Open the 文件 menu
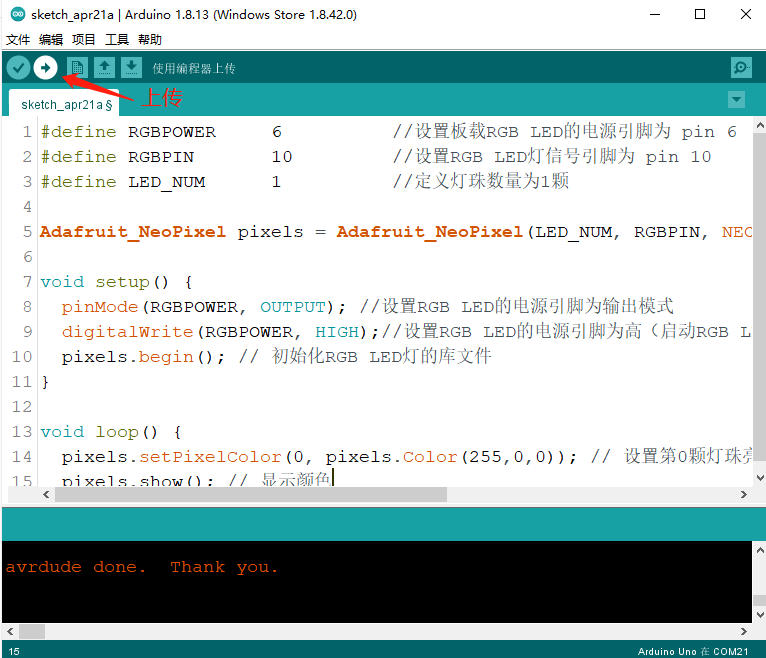Viewport: 766px width, 658px height. (x=18, y=40)
